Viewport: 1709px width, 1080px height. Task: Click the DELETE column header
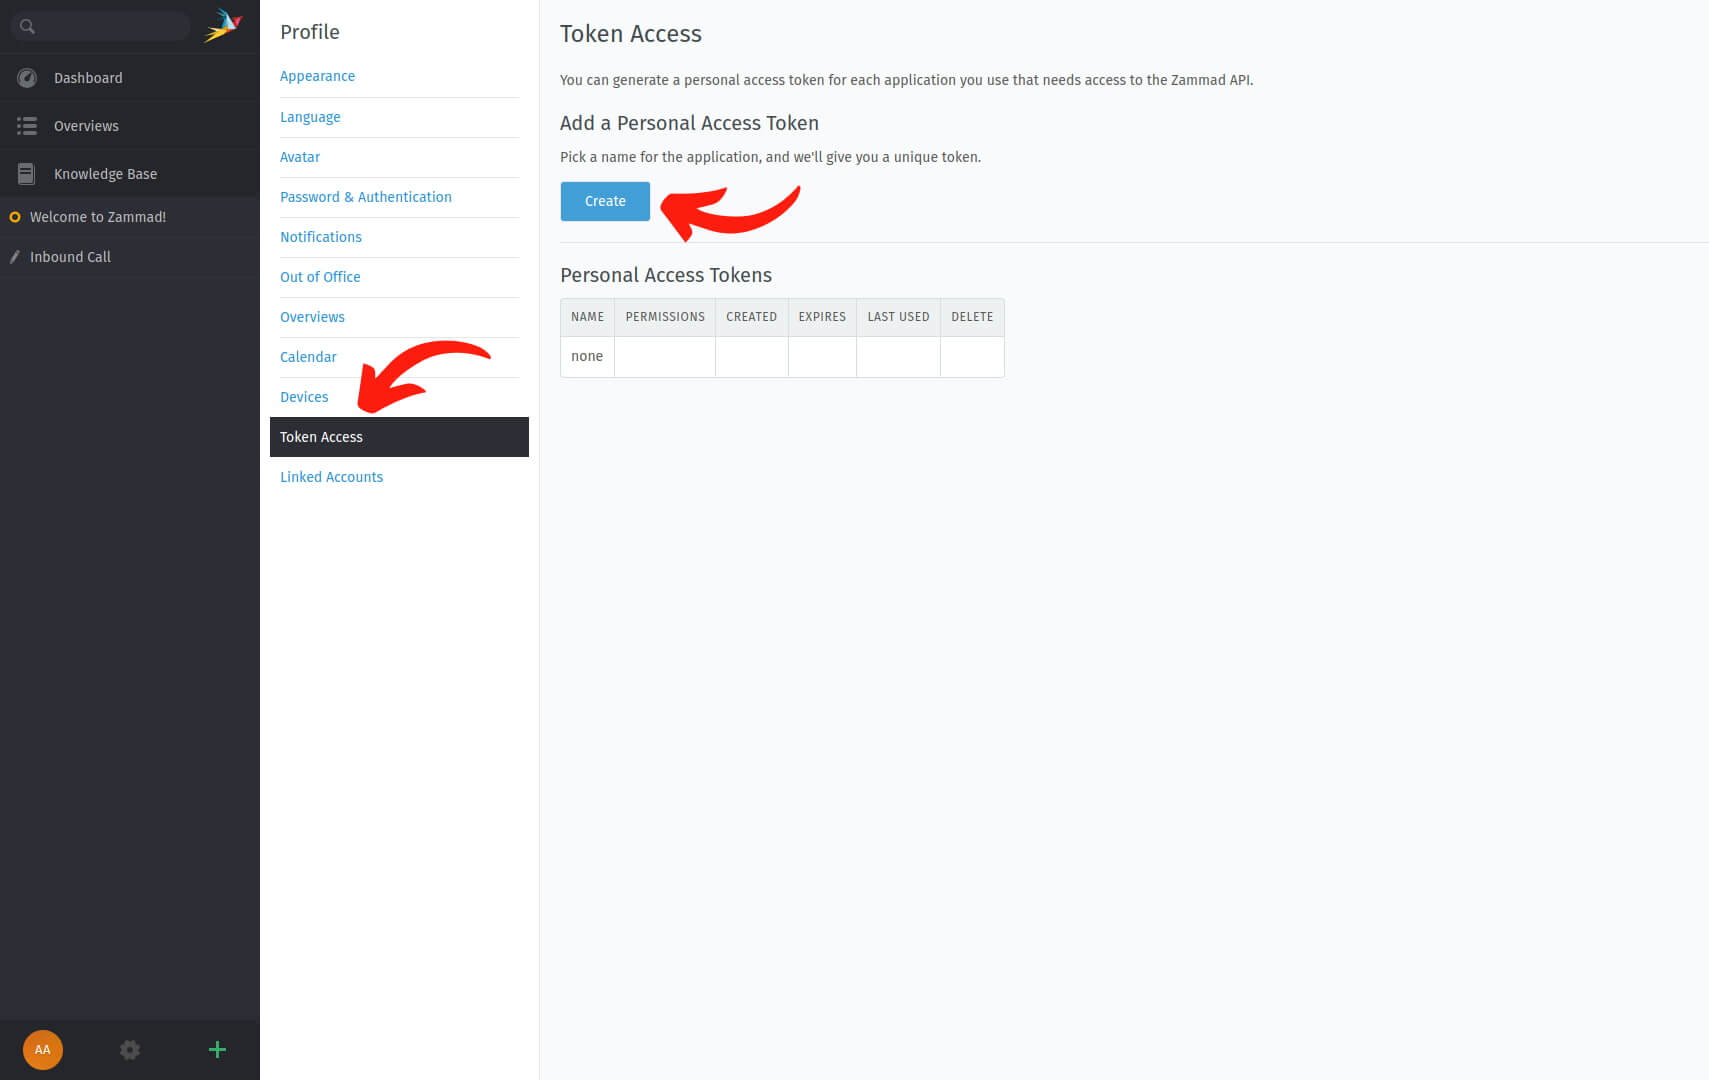972,317
